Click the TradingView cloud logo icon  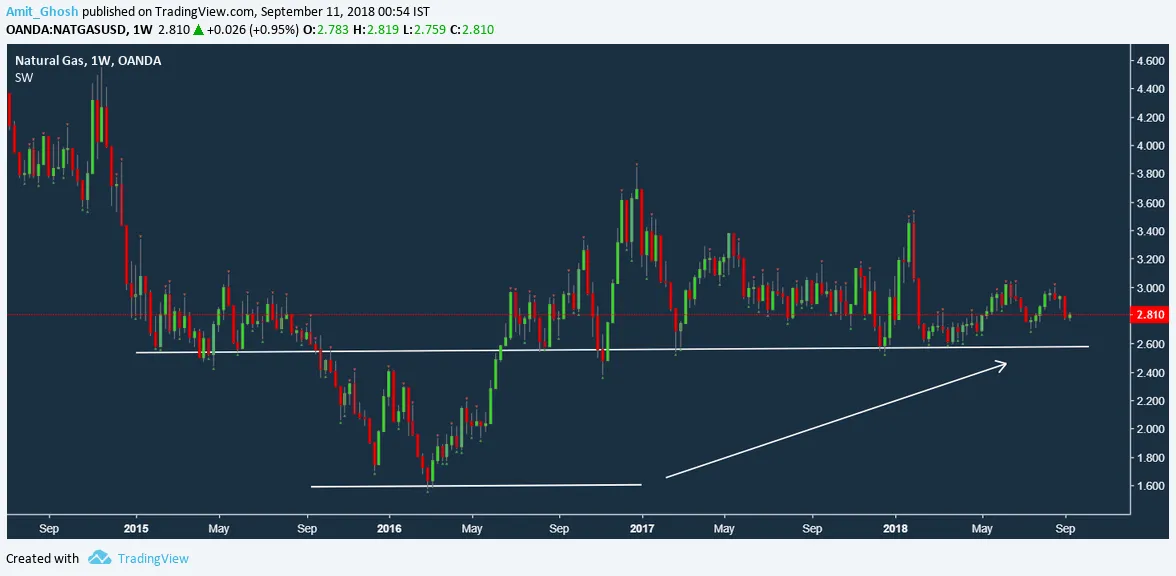[x=98, y=558]
